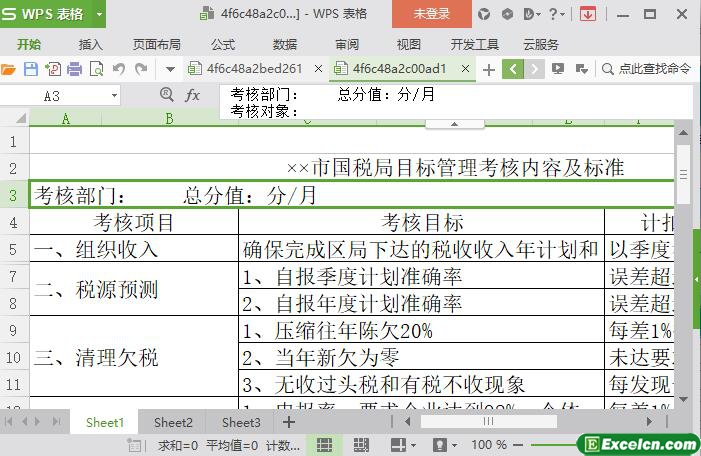Click cell 2、当年新欠为零
The image size is (701, 456).
tap(422, 357)
